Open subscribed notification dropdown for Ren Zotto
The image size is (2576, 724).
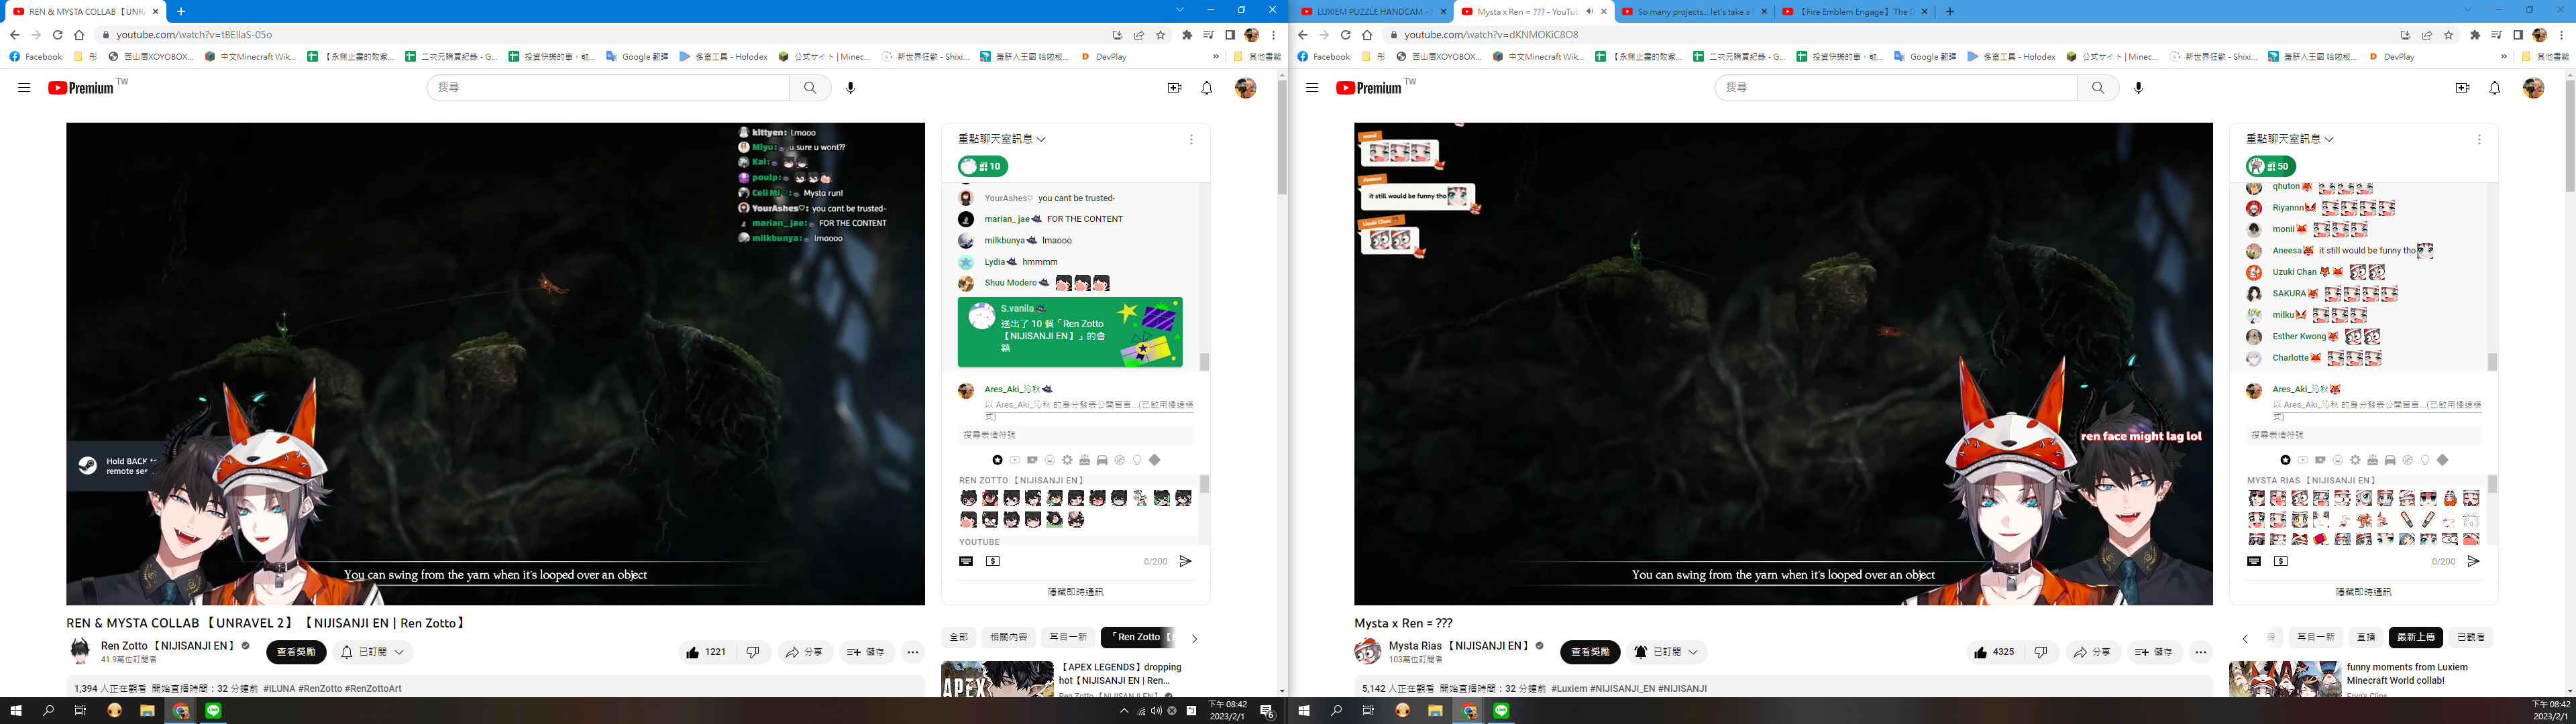coord(373,652)
